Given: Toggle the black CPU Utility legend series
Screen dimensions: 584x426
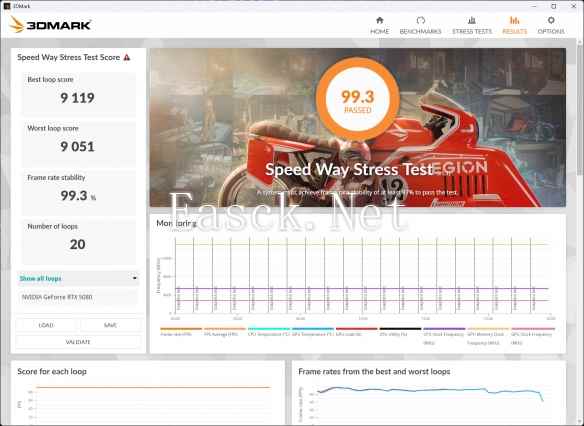Looking at the screenshot, I should (x=400, y=332).
